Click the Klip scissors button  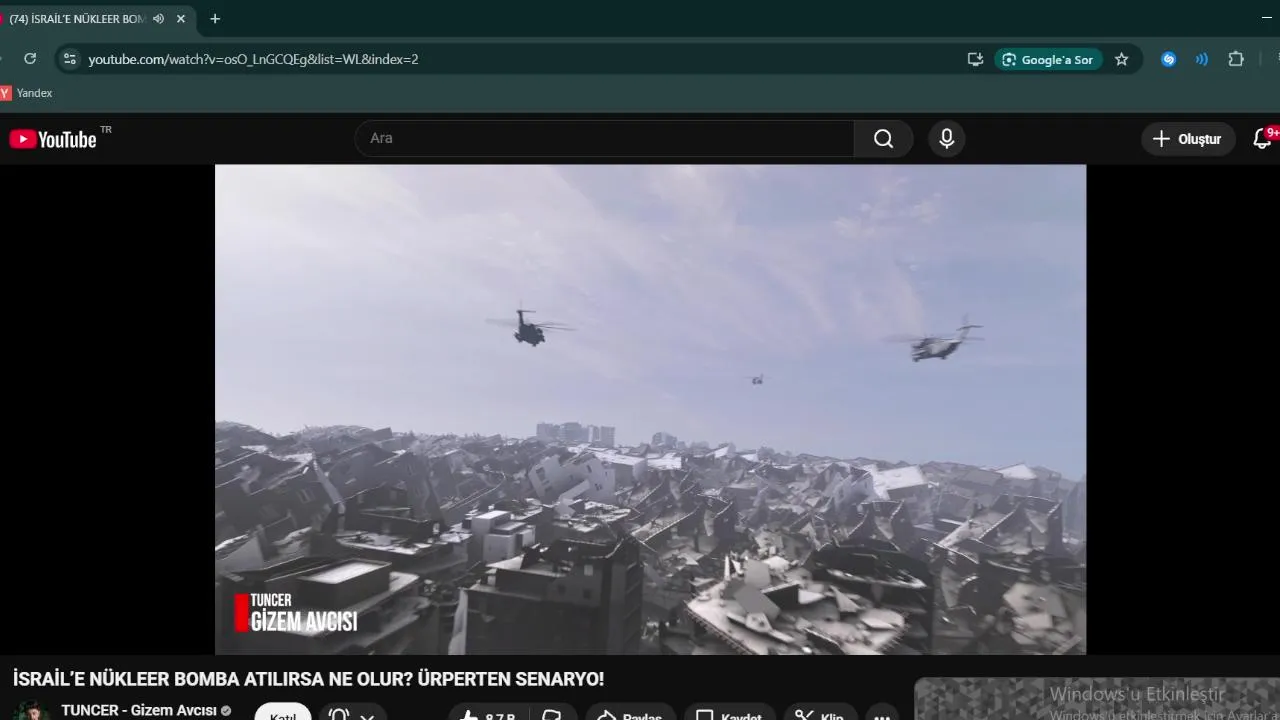tap(820, 713)
